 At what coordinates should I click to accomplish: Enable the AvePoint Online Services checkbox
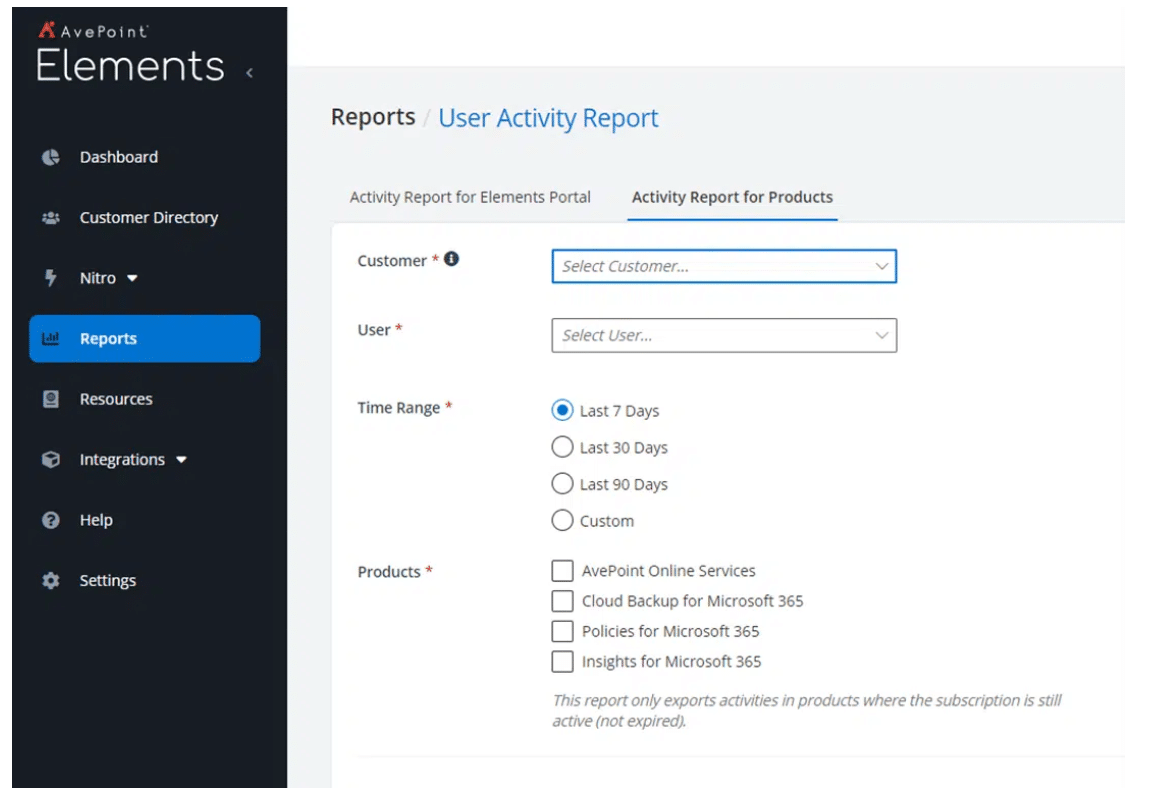coord(562,571)
